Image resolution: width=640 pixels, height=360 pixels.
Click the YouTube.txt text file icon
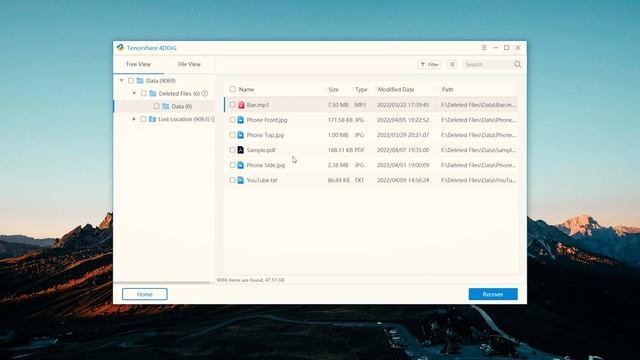pos(241,180)
